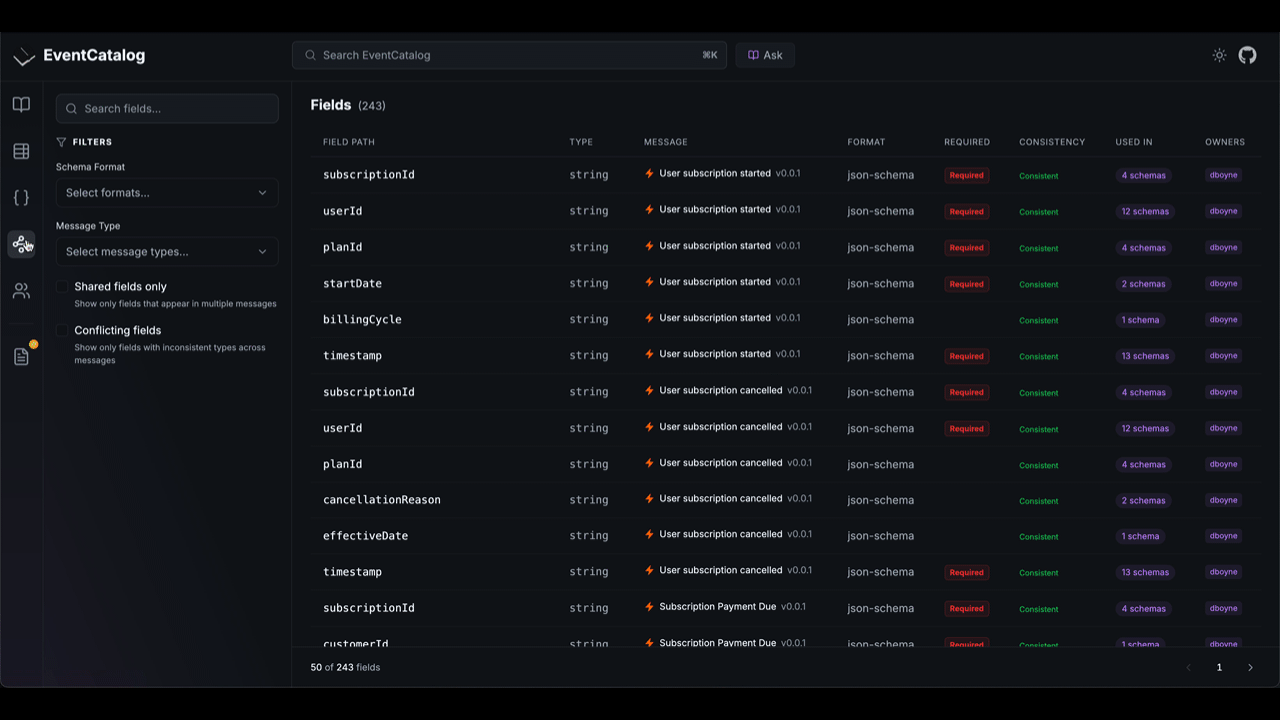Screen dimensions: 1280x720
Task: Enable the Shared fields only checkbox
Action: [x=62, y=287]
